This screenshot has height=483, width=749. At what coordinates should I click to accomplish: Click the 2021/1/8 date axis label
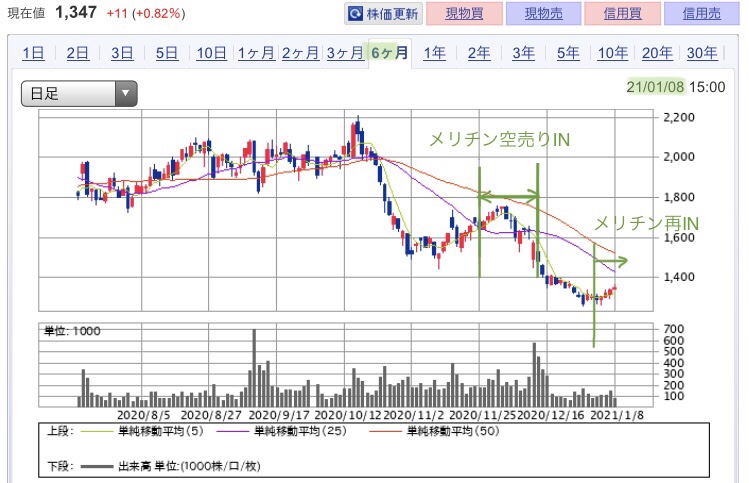pyautogui.click(x=617, y=415)
